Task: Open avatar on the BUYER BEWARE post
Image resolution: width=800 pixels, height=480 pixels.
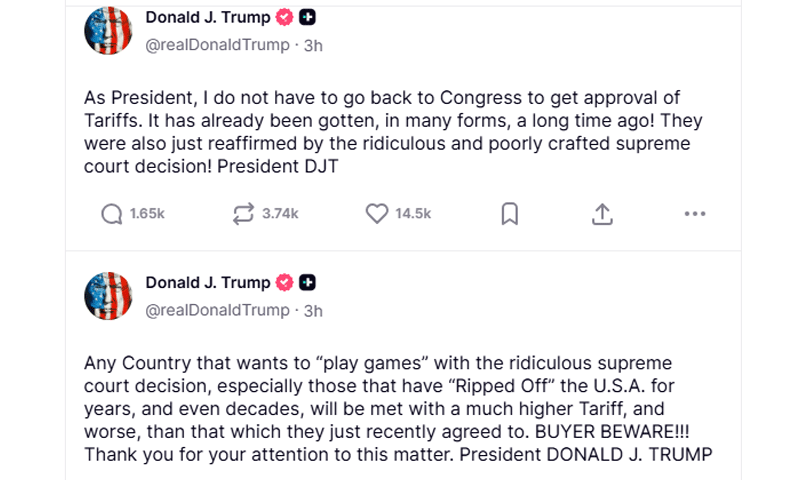Action: tap(108, 295)
